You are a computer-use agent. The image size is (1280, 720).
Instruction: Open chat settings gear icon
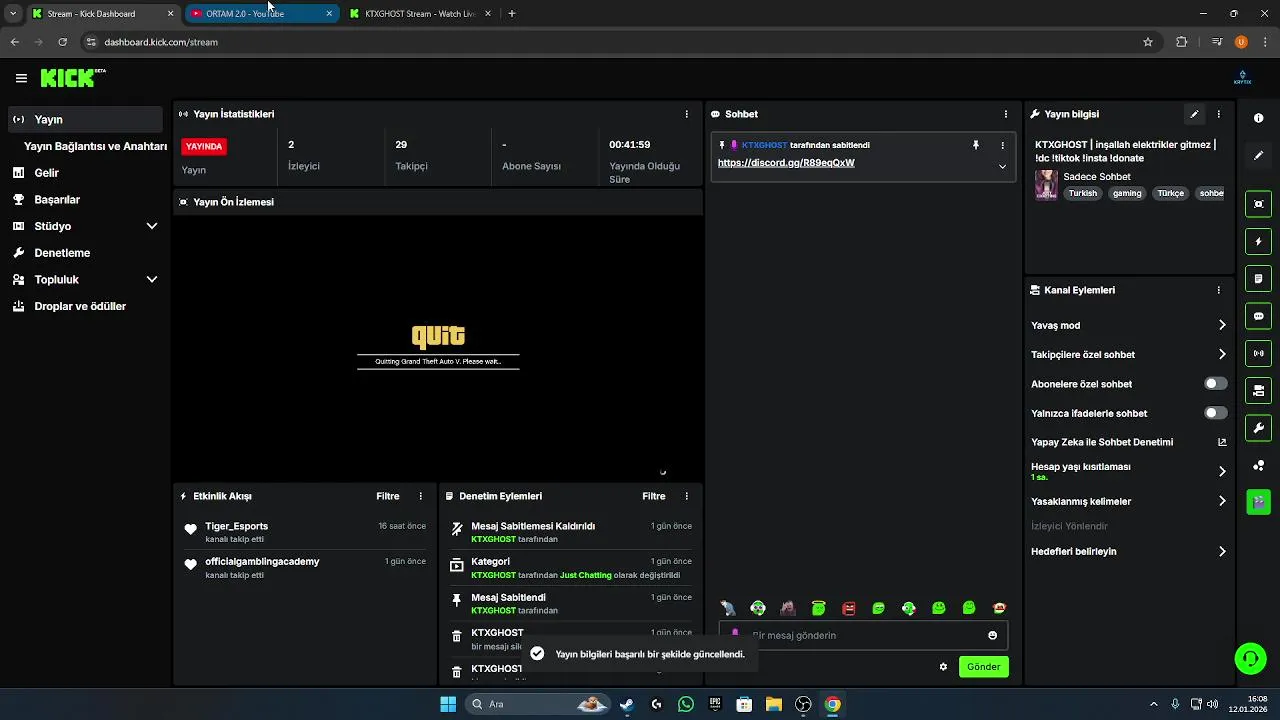click(943, 666)
